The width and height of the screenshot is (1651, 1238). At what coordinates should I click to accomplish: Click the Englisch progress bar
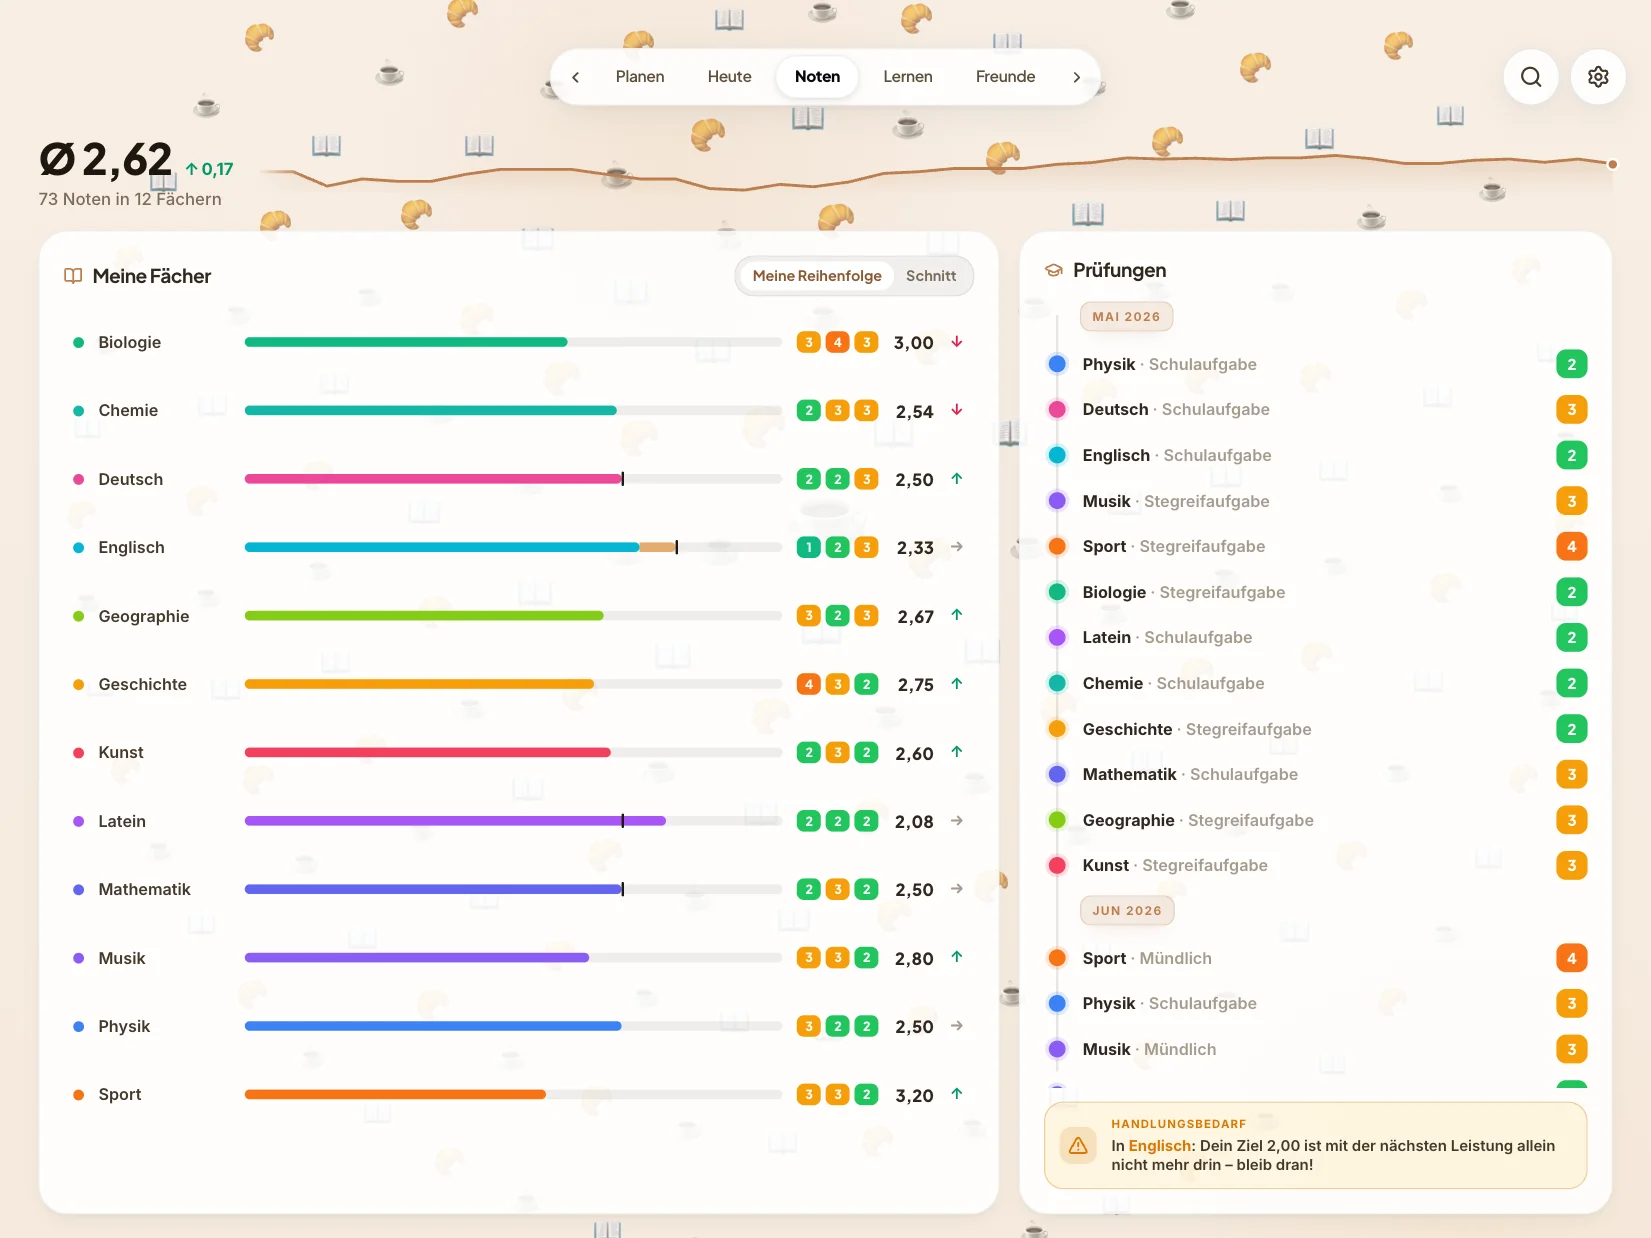click(513, 547)
